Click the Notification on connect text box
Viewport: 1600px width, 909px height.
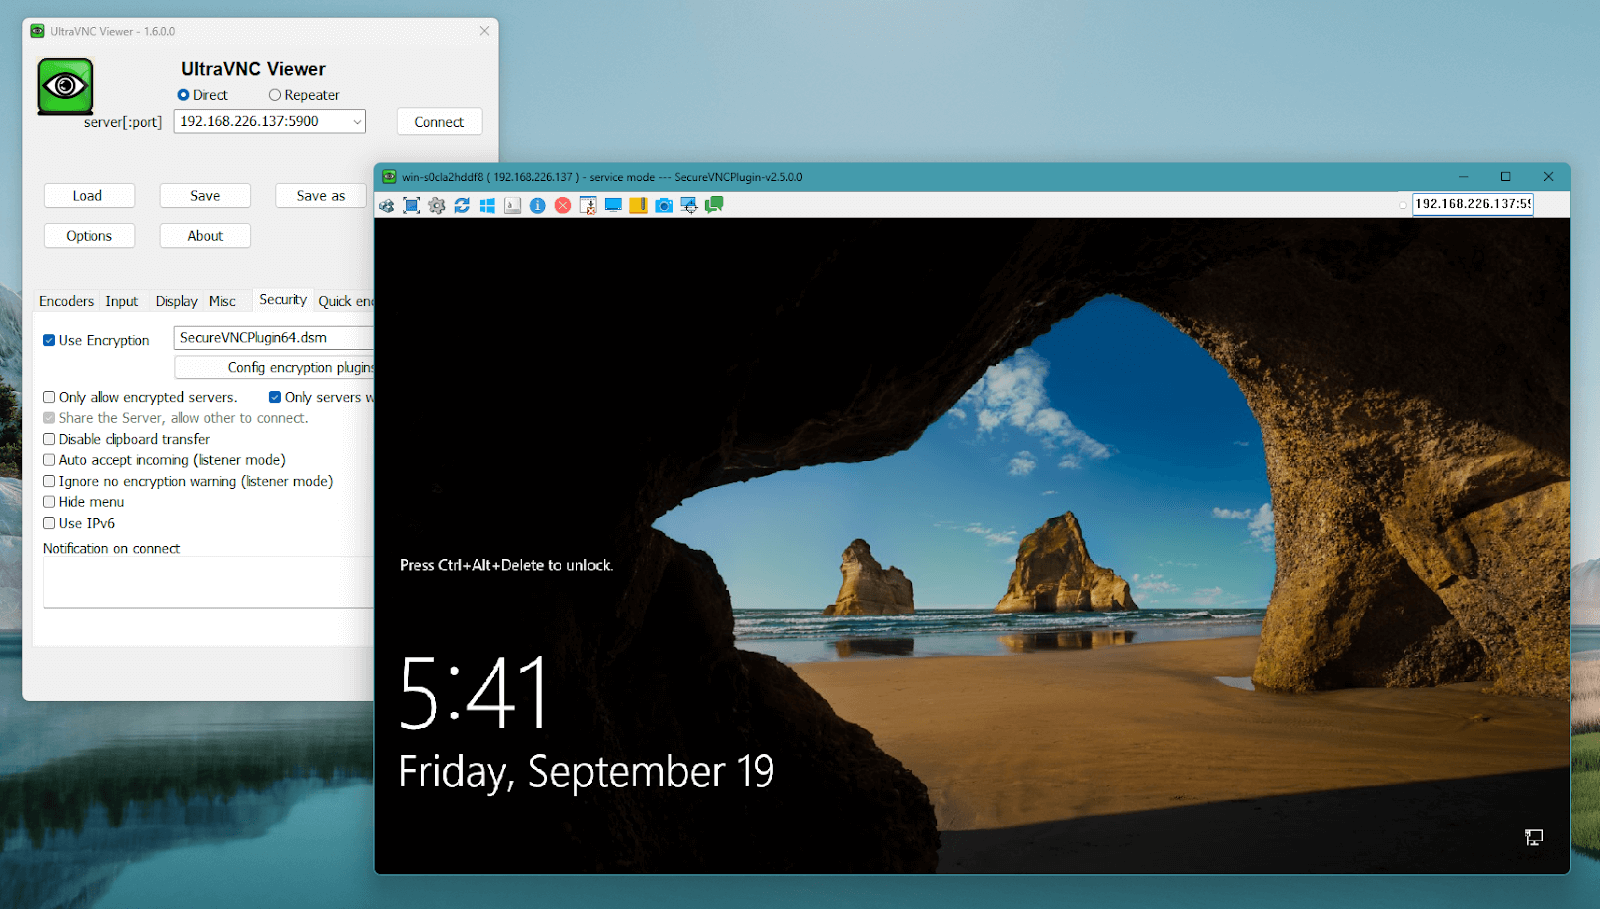tap(207, 582)
